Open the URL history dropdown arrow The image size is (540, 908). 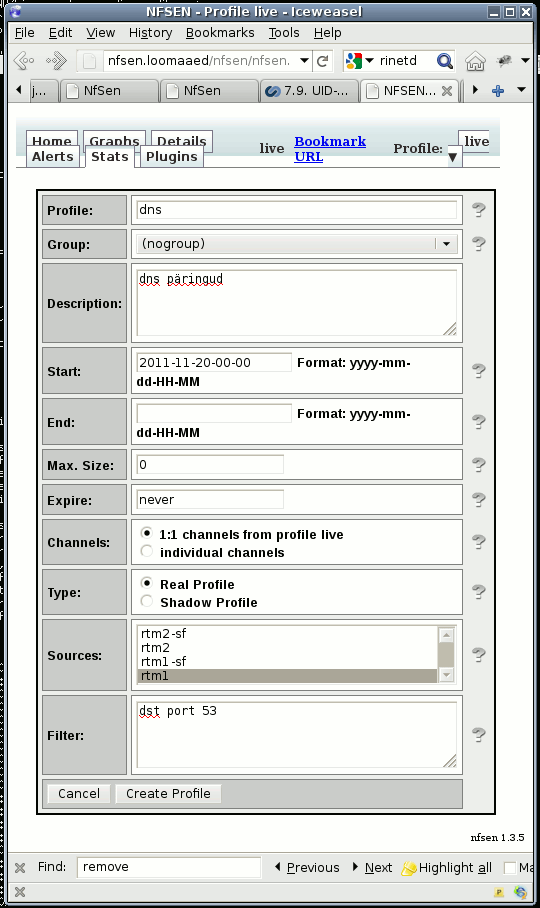coord(304,60)
